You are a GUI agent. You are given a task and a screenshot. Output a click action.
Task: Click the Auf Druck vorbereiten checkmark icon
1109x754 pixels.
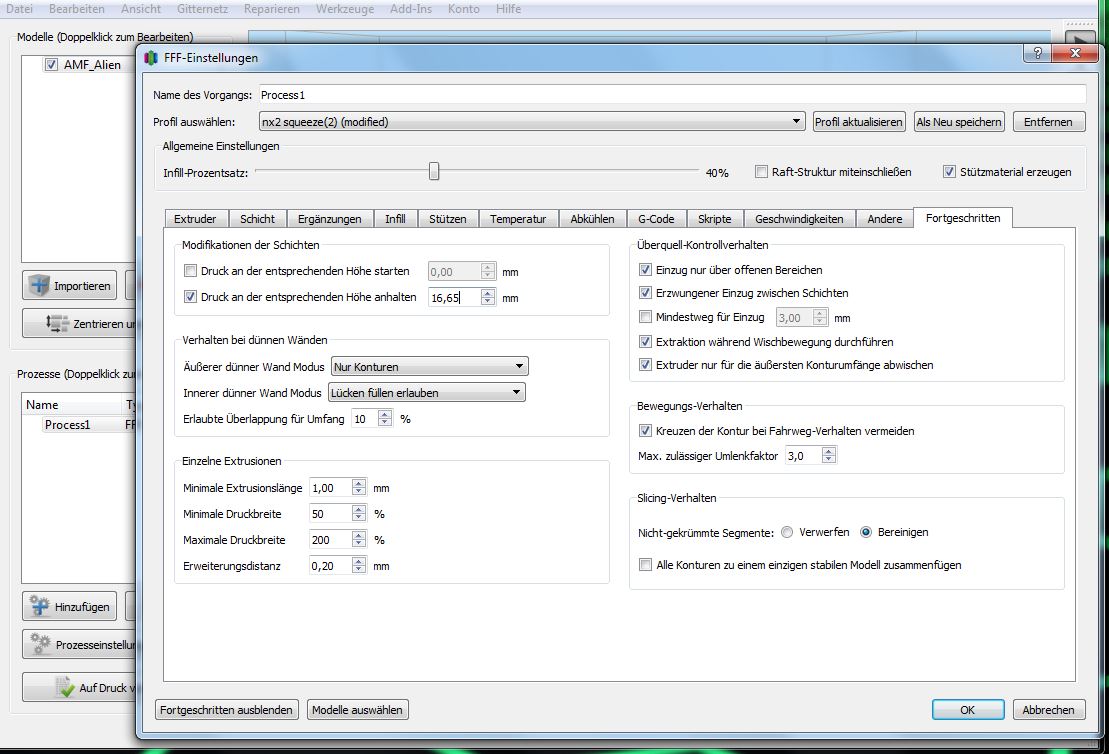[66, 687]
